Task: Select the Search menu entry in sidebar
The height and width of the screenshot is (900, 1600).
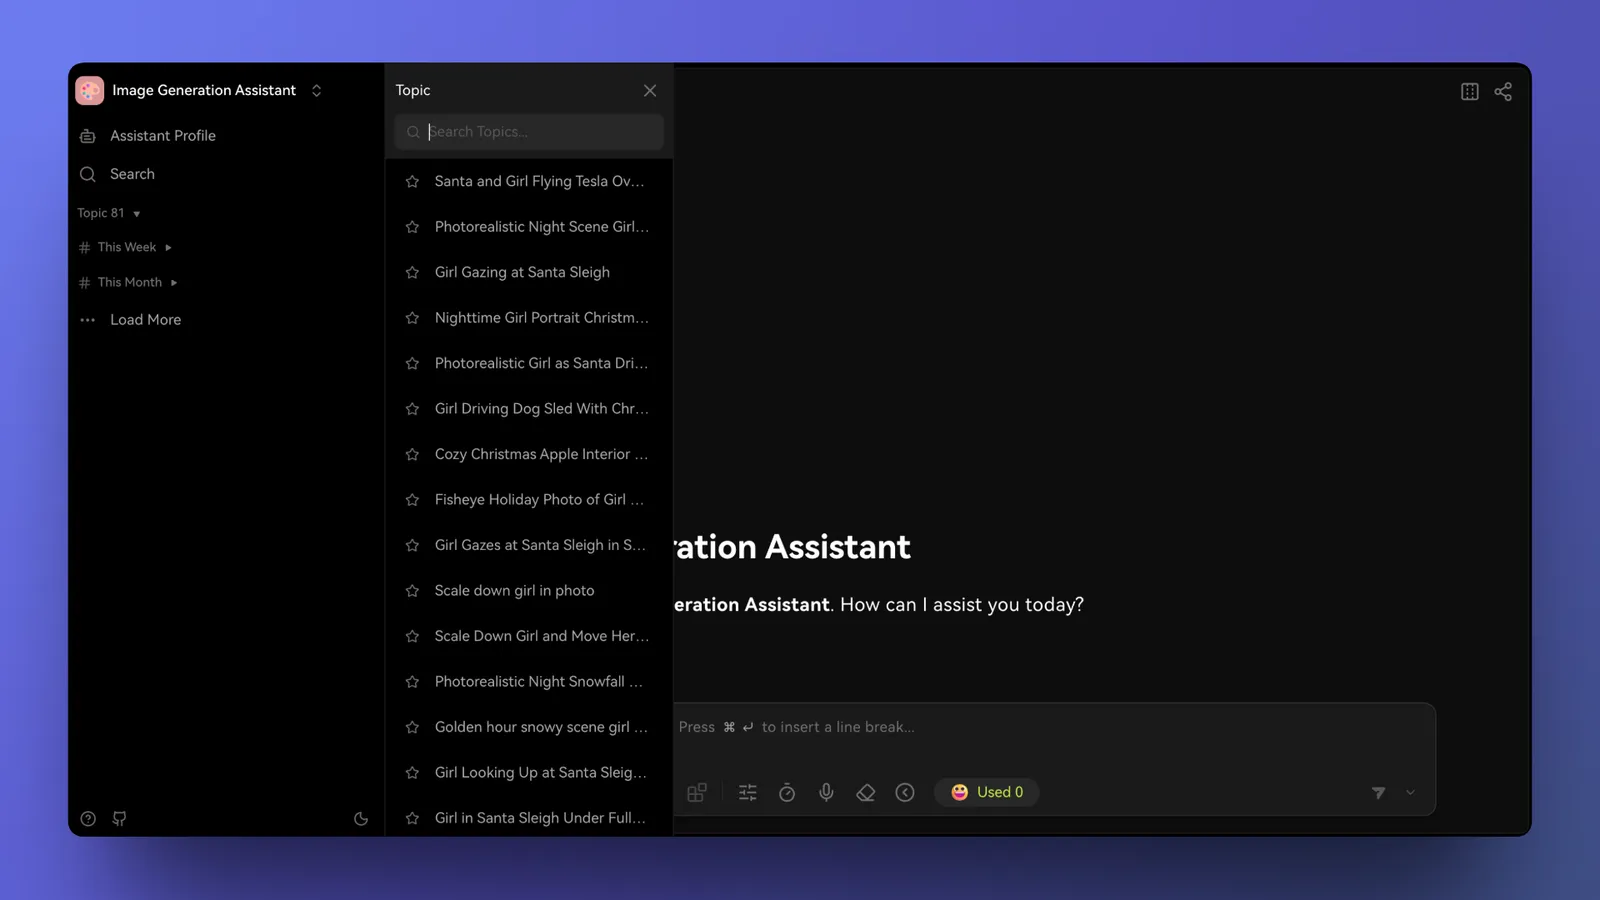Action: 132,173
